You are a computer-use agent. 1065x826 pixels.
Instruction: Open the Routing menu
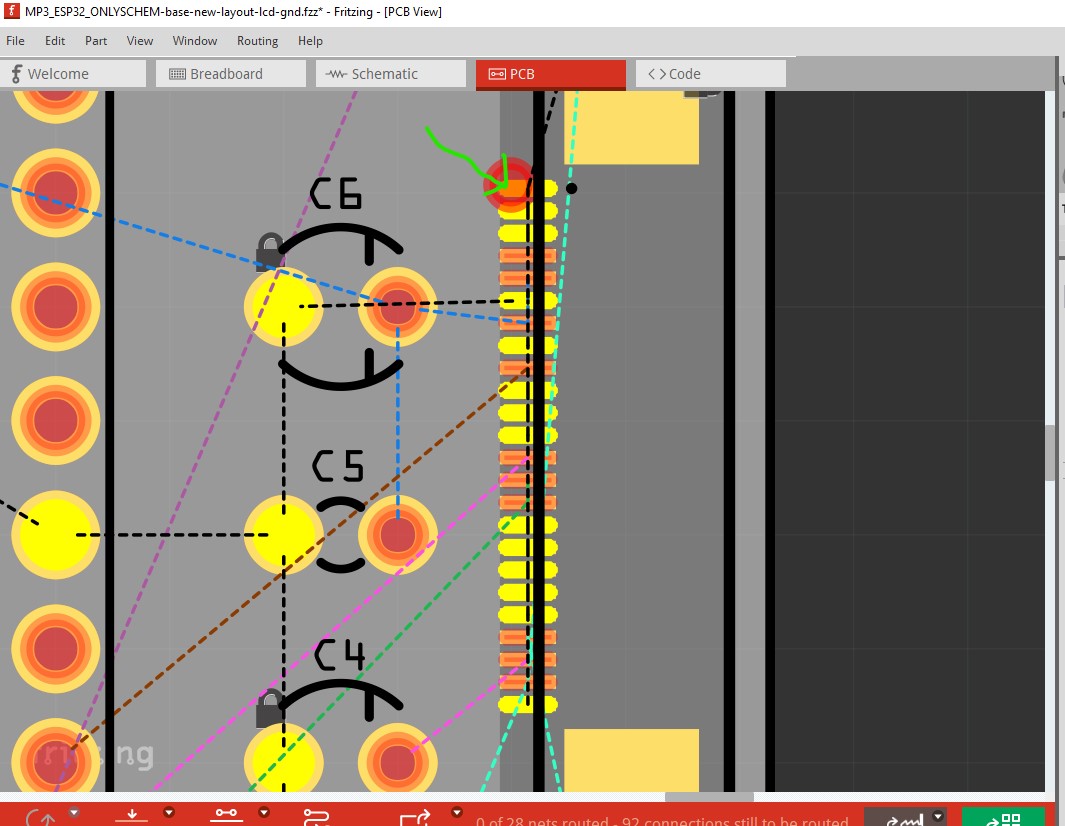[257, 41]
